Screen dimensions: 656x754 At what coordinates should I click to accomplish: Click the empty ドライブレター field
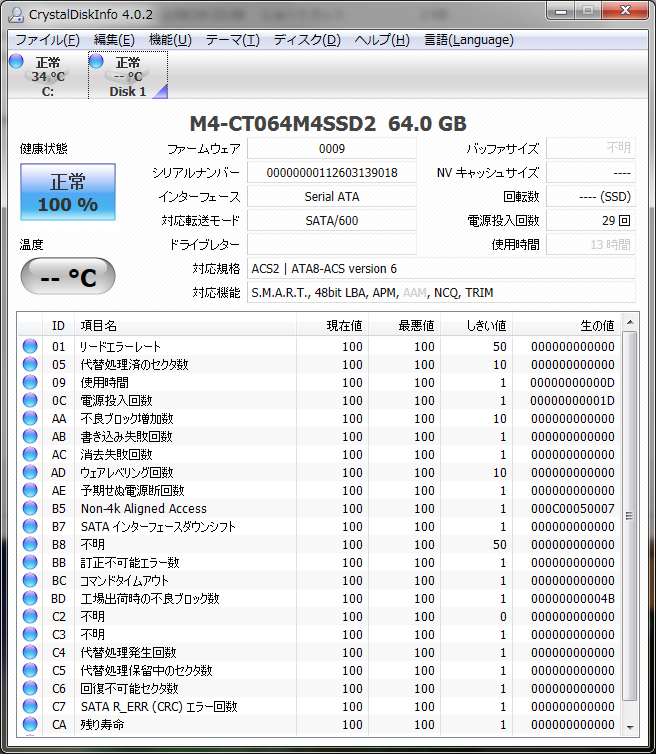pos(332,244)
